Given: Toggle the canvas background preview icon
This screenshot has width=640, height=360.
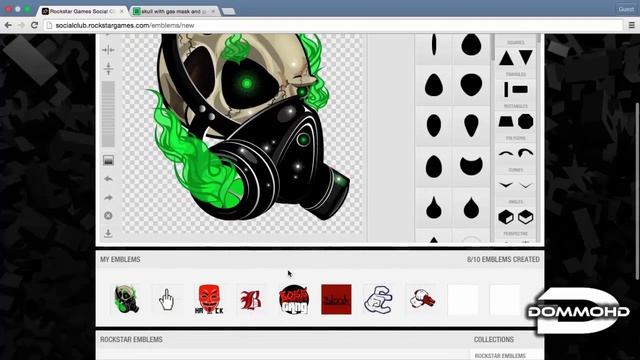Looking at the screenshot, I should pos(108,160).
